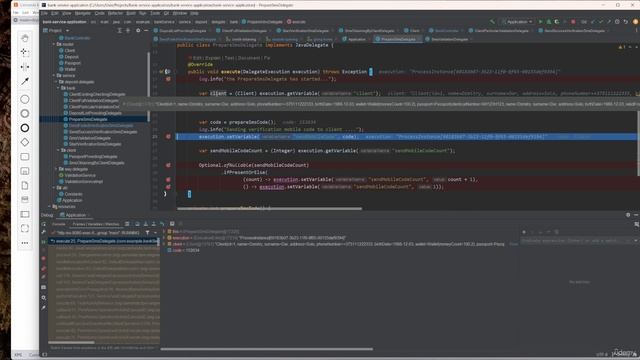Create a start event circle from palette

(x=25, y=99)
